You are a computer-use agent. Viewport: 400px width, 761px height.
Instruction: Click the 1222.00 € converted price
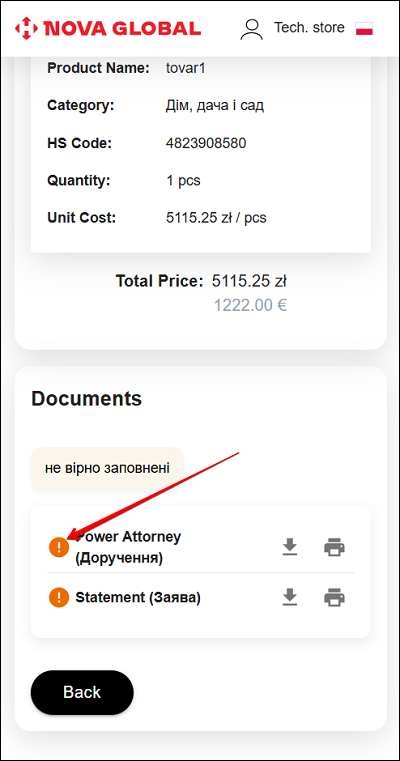coord(250,305)
